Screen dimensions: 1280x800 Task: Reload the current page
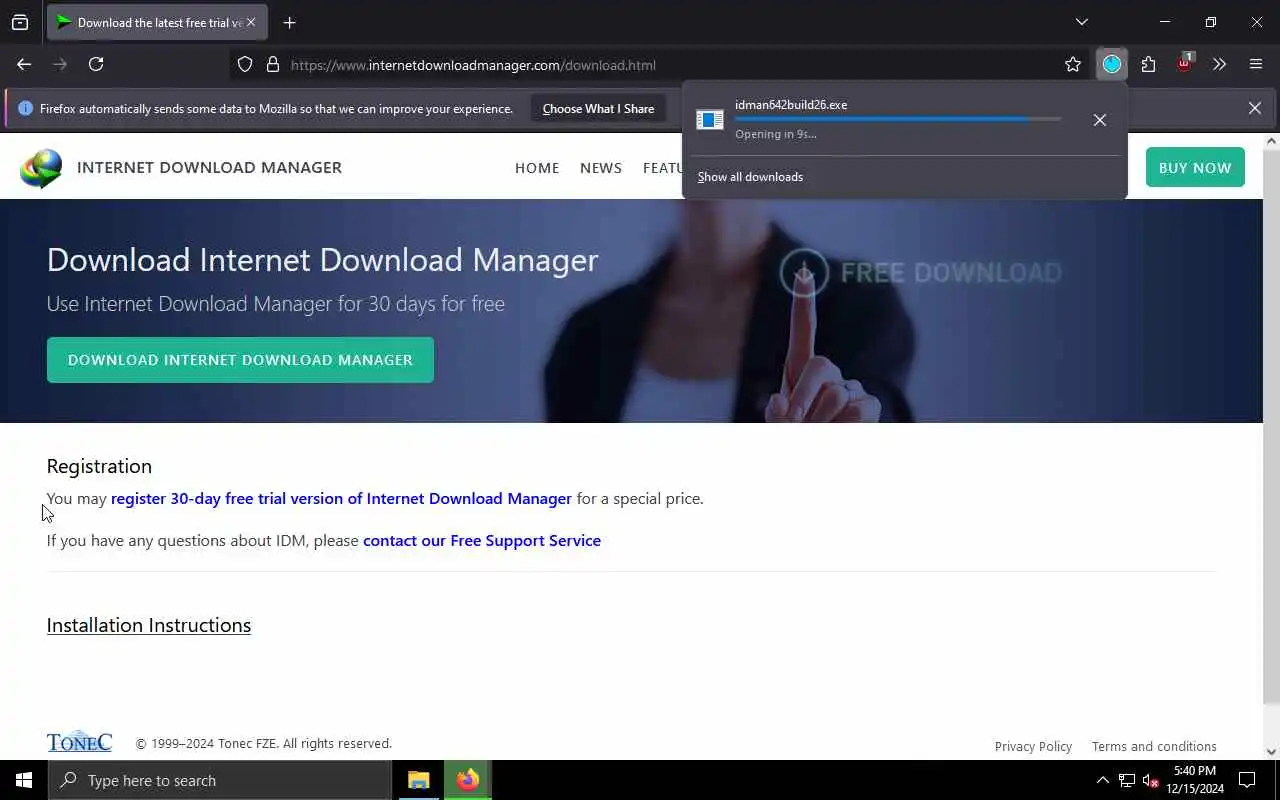(x=96, y=64)
